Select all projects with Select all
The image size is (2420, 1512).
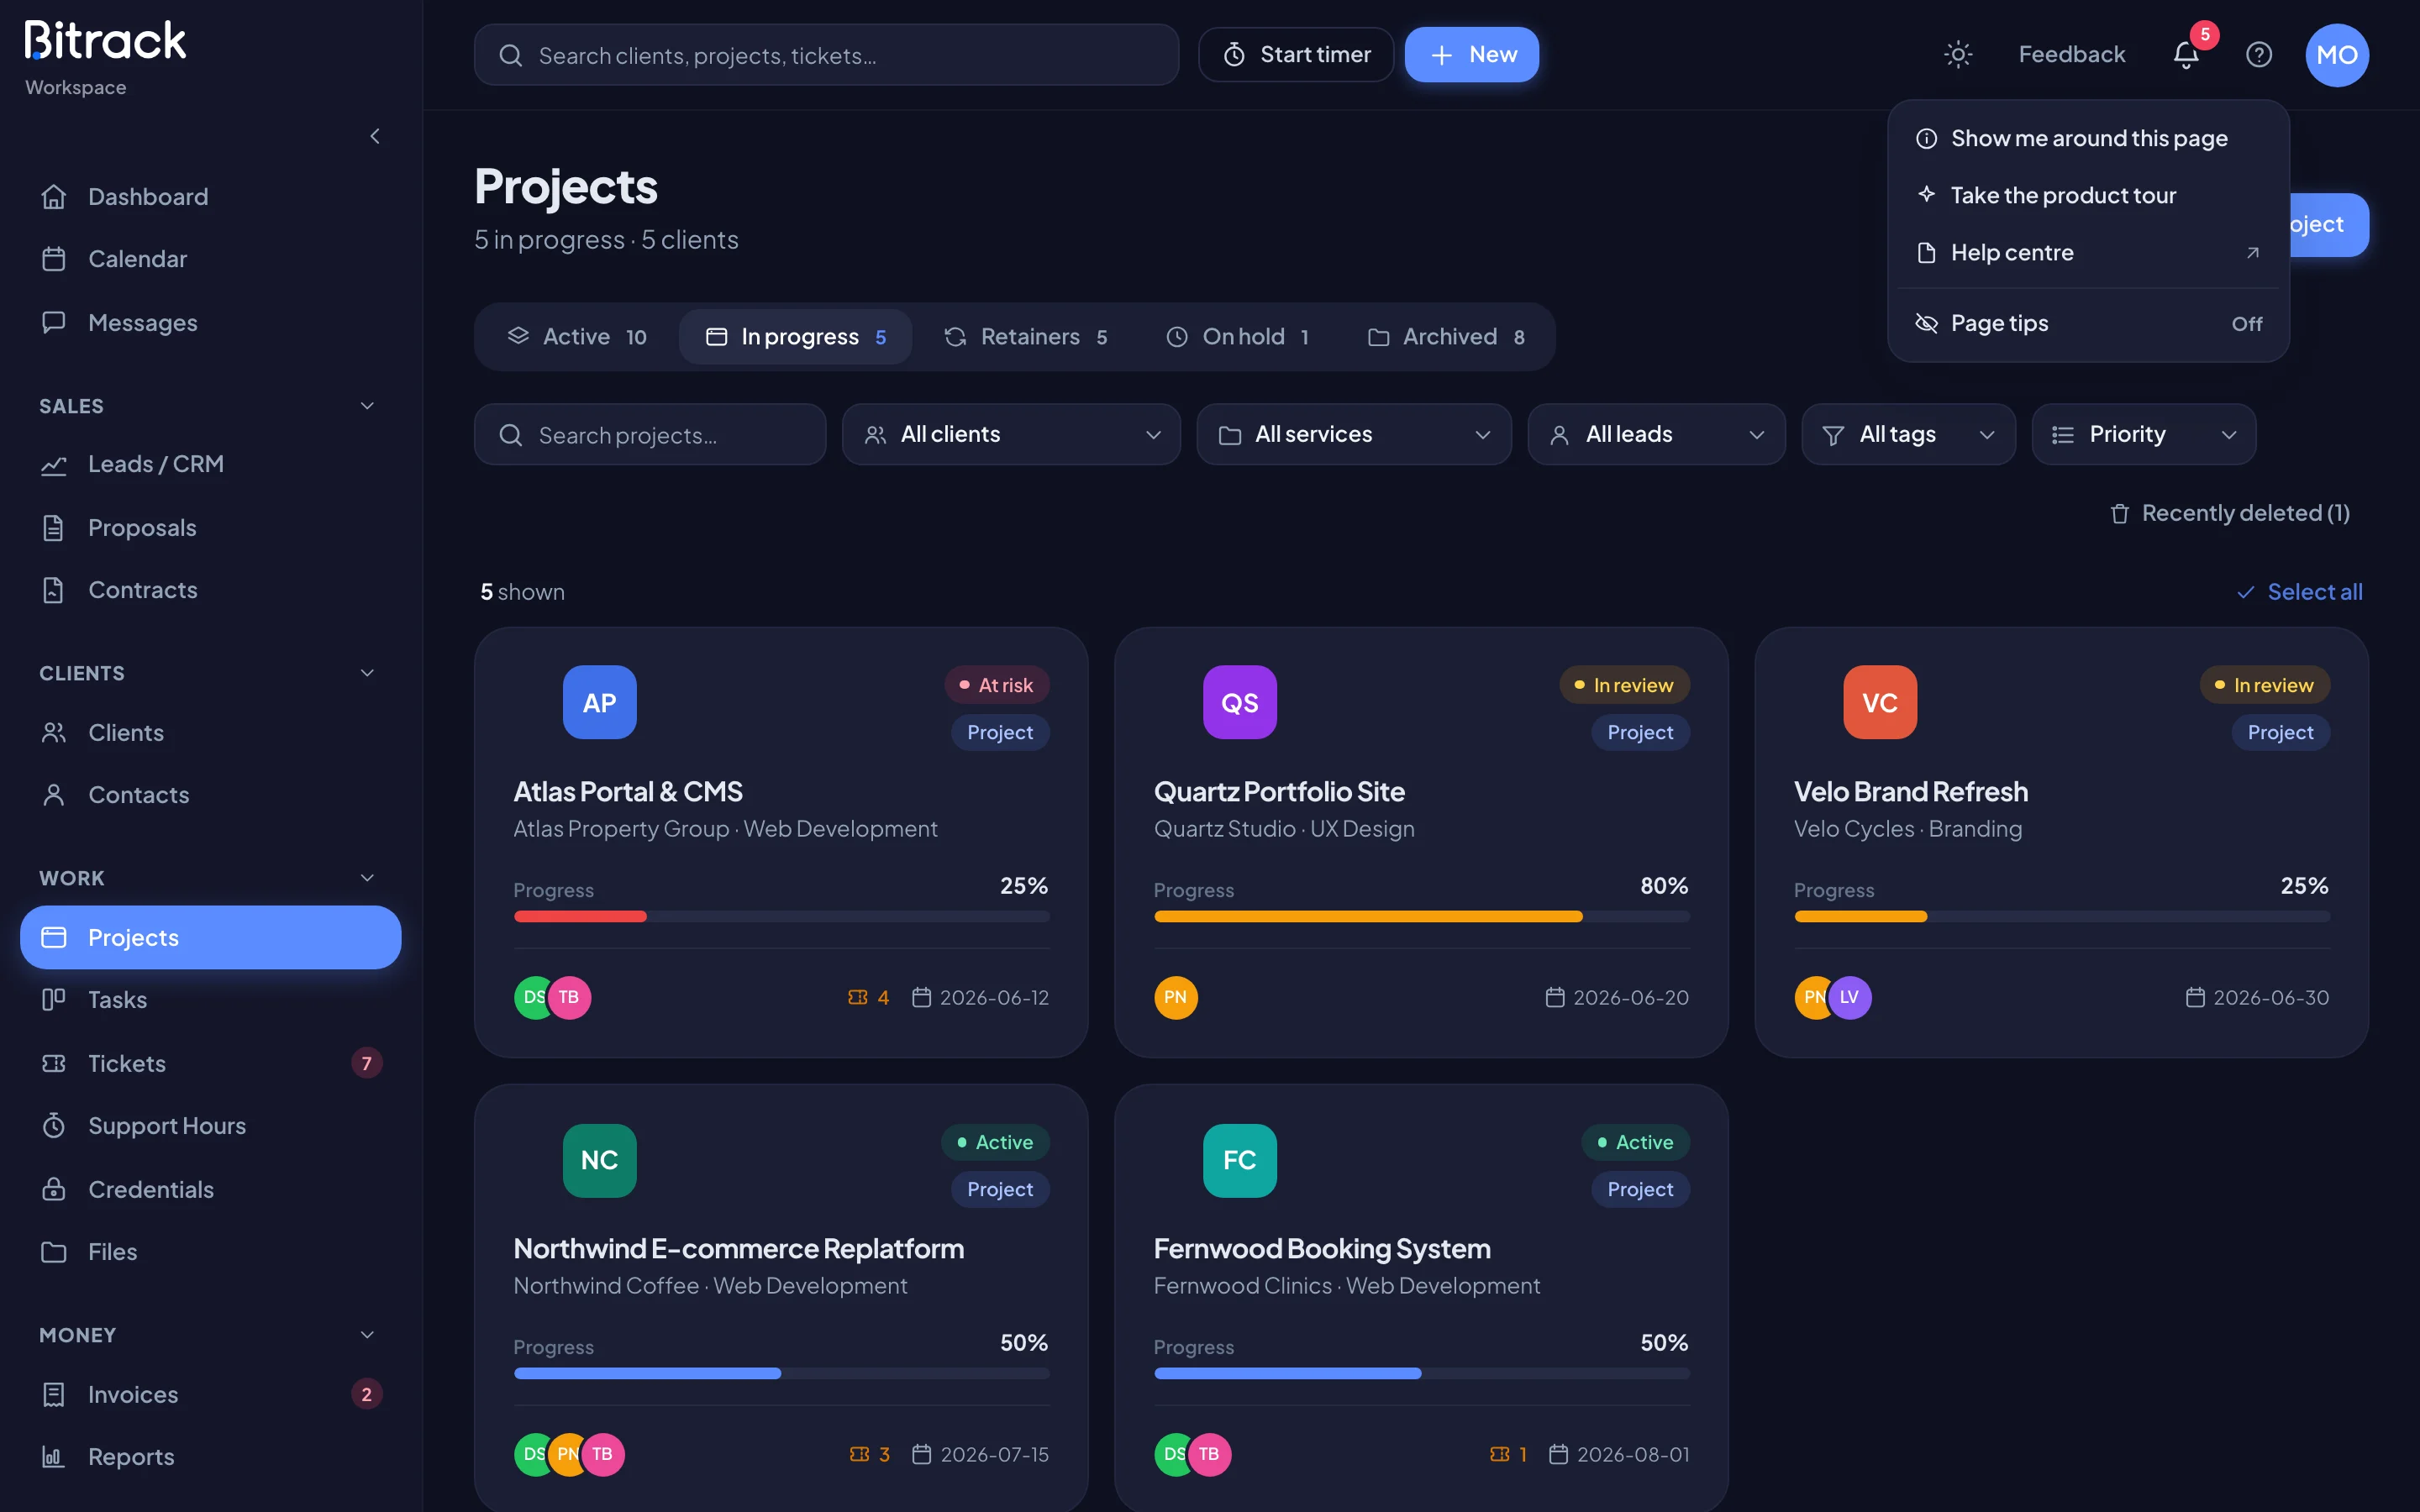pyautogui.click(x=2299, y=592)
